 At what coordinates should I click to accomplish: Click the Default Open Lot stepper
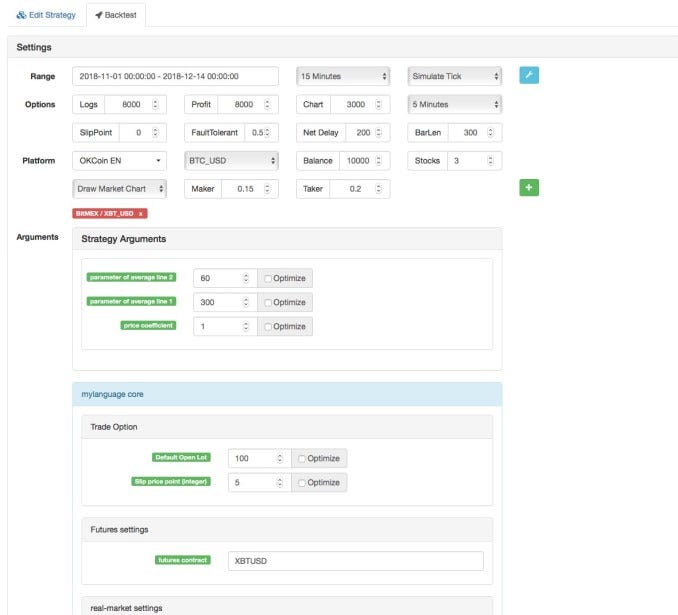click(x=280, y=458)
